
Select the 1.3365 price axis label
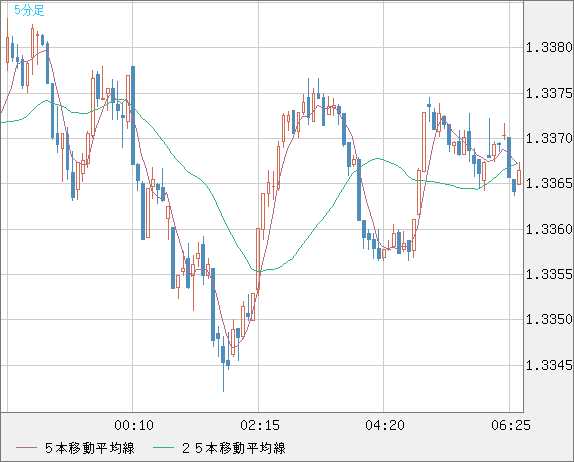(549, 183)
